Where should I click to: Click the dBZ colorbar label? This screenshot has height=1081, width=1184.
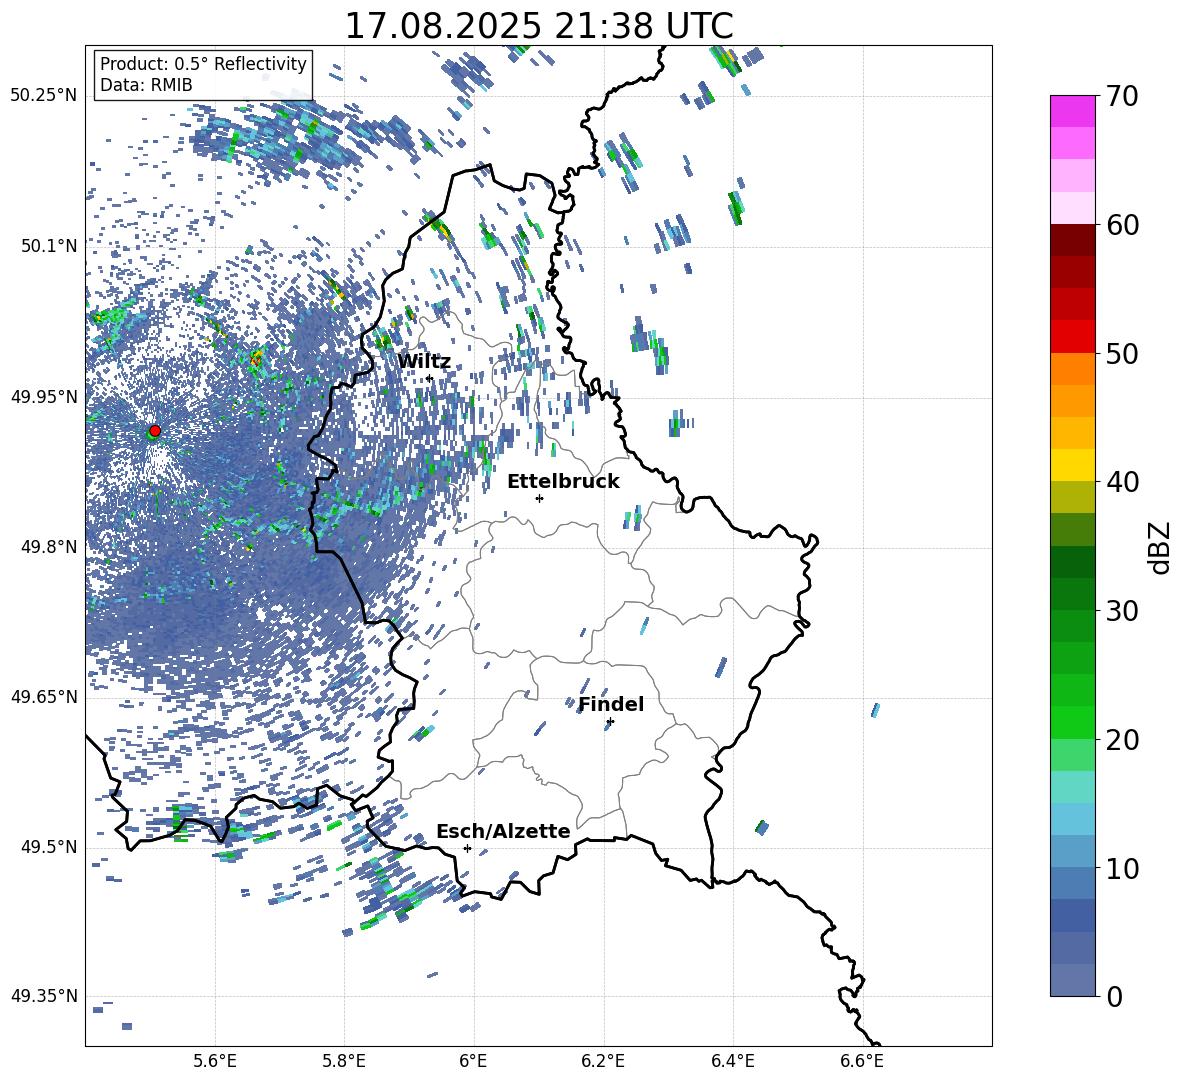[1160, 547]
